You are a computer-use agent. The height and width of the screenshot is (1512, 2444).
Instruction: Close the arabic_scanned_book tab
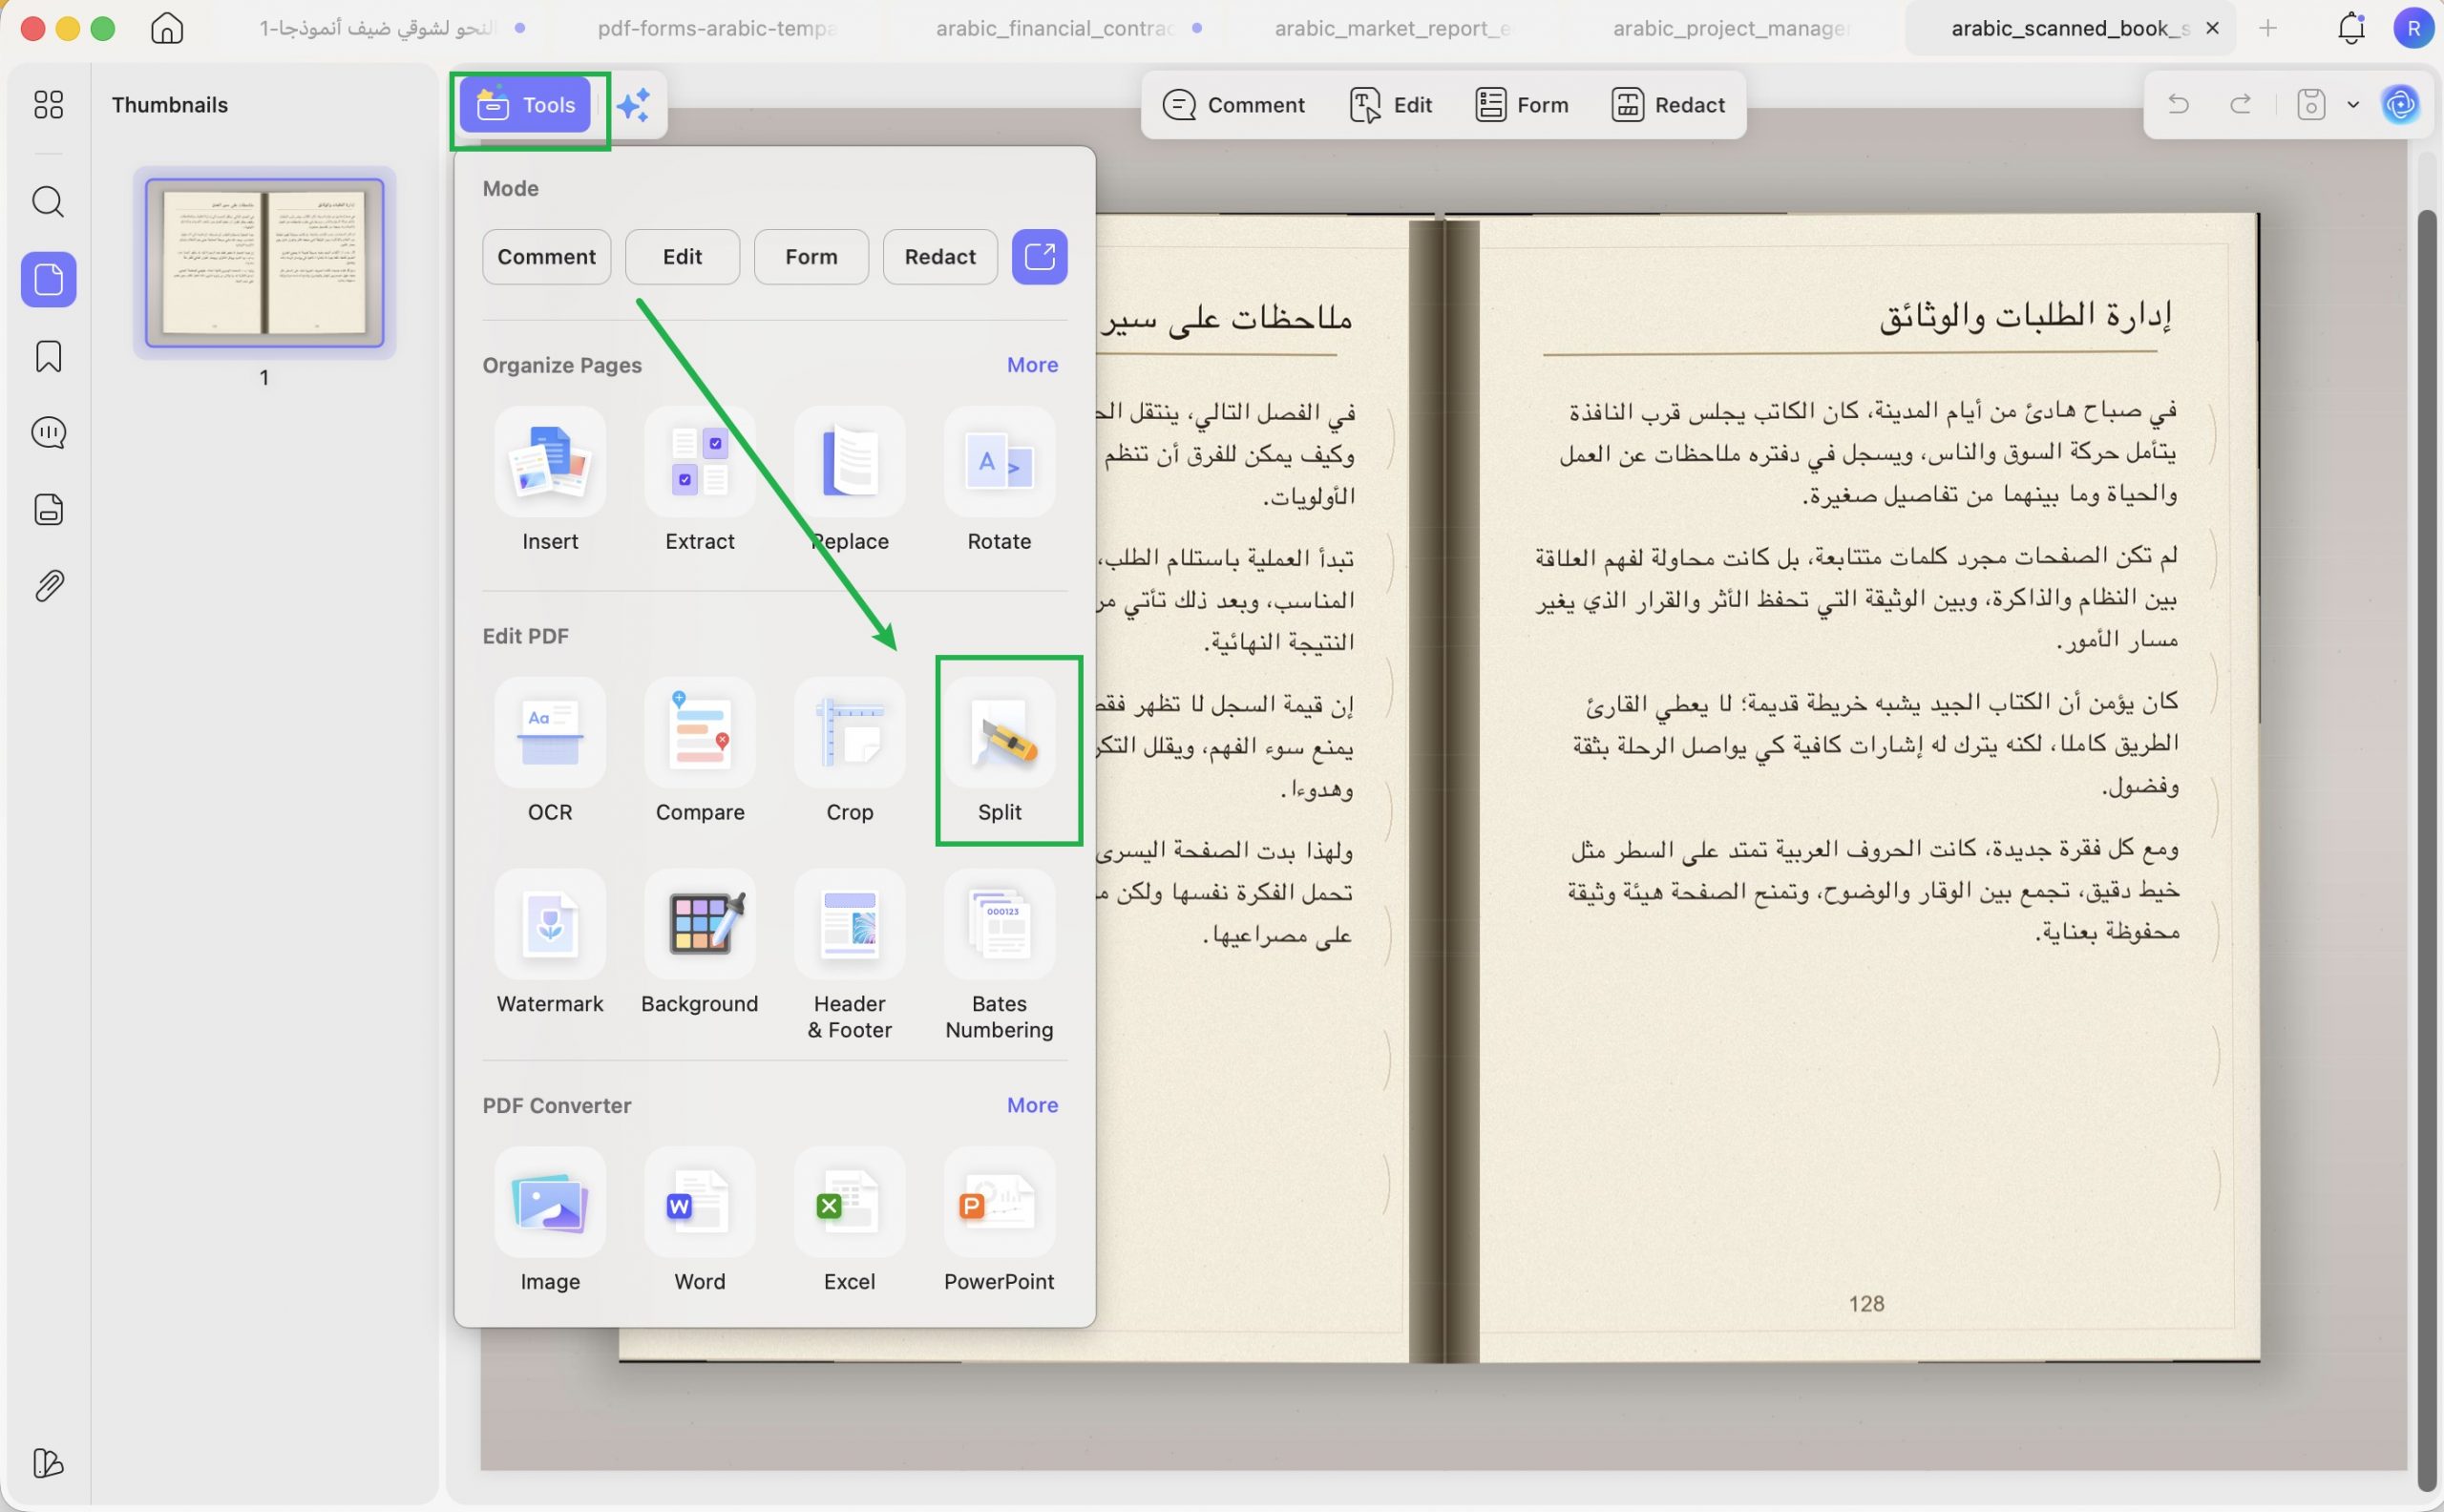tap(2213, 28)
